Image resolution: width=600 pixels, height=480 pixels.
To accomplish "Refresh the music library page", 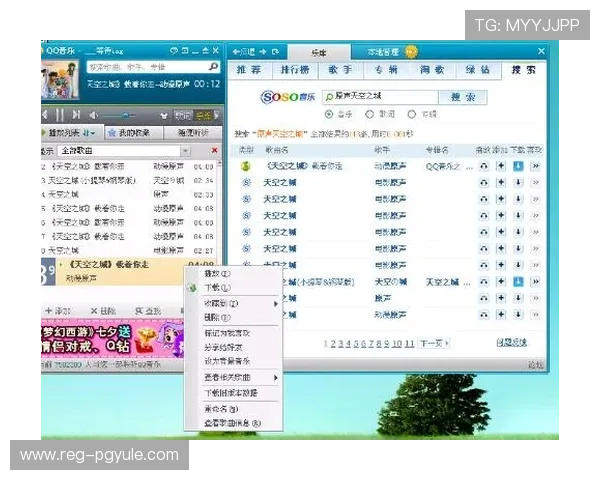I will click(275, 52).
